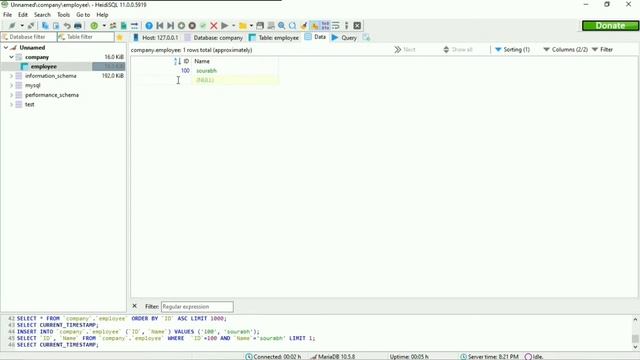This screenshot has width=640, height=360.
Task: Switch to the Table: employee tab
Action: pyautogui.click(x=273, y=38)
